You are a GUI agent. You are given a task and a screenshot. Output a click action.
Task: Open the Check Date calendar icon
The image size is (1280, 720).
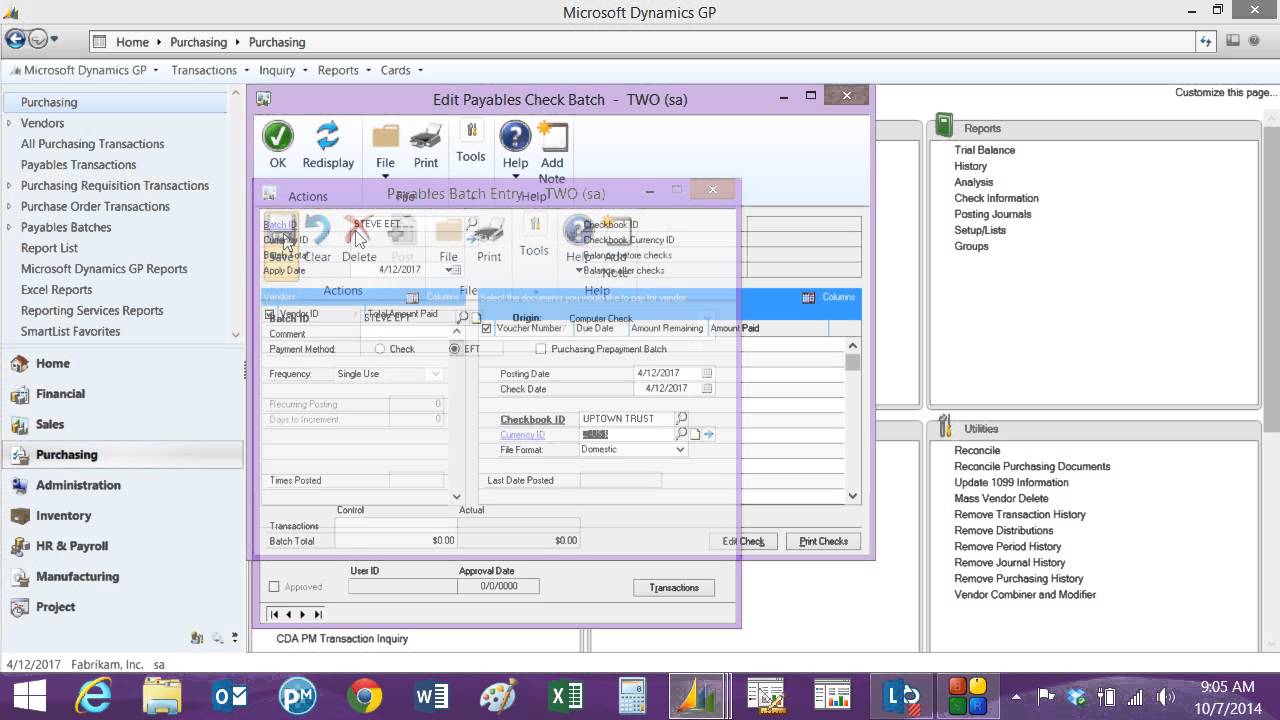[x=707, y=388]
